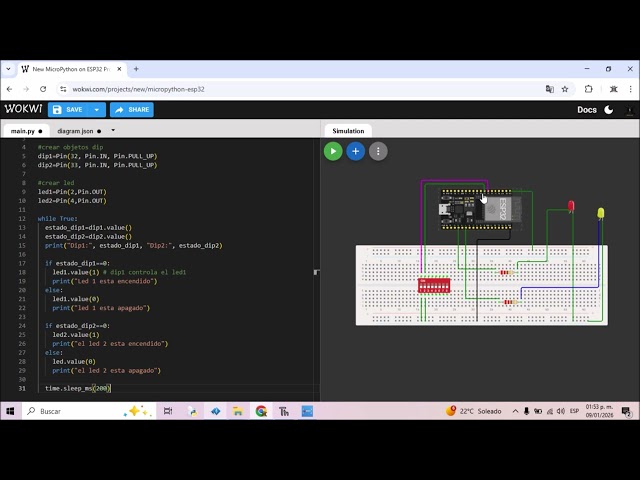This screenshot has height=480, width=640.
Task: Click the yellow LED in the circuit
Action: (x=601, y=213)
